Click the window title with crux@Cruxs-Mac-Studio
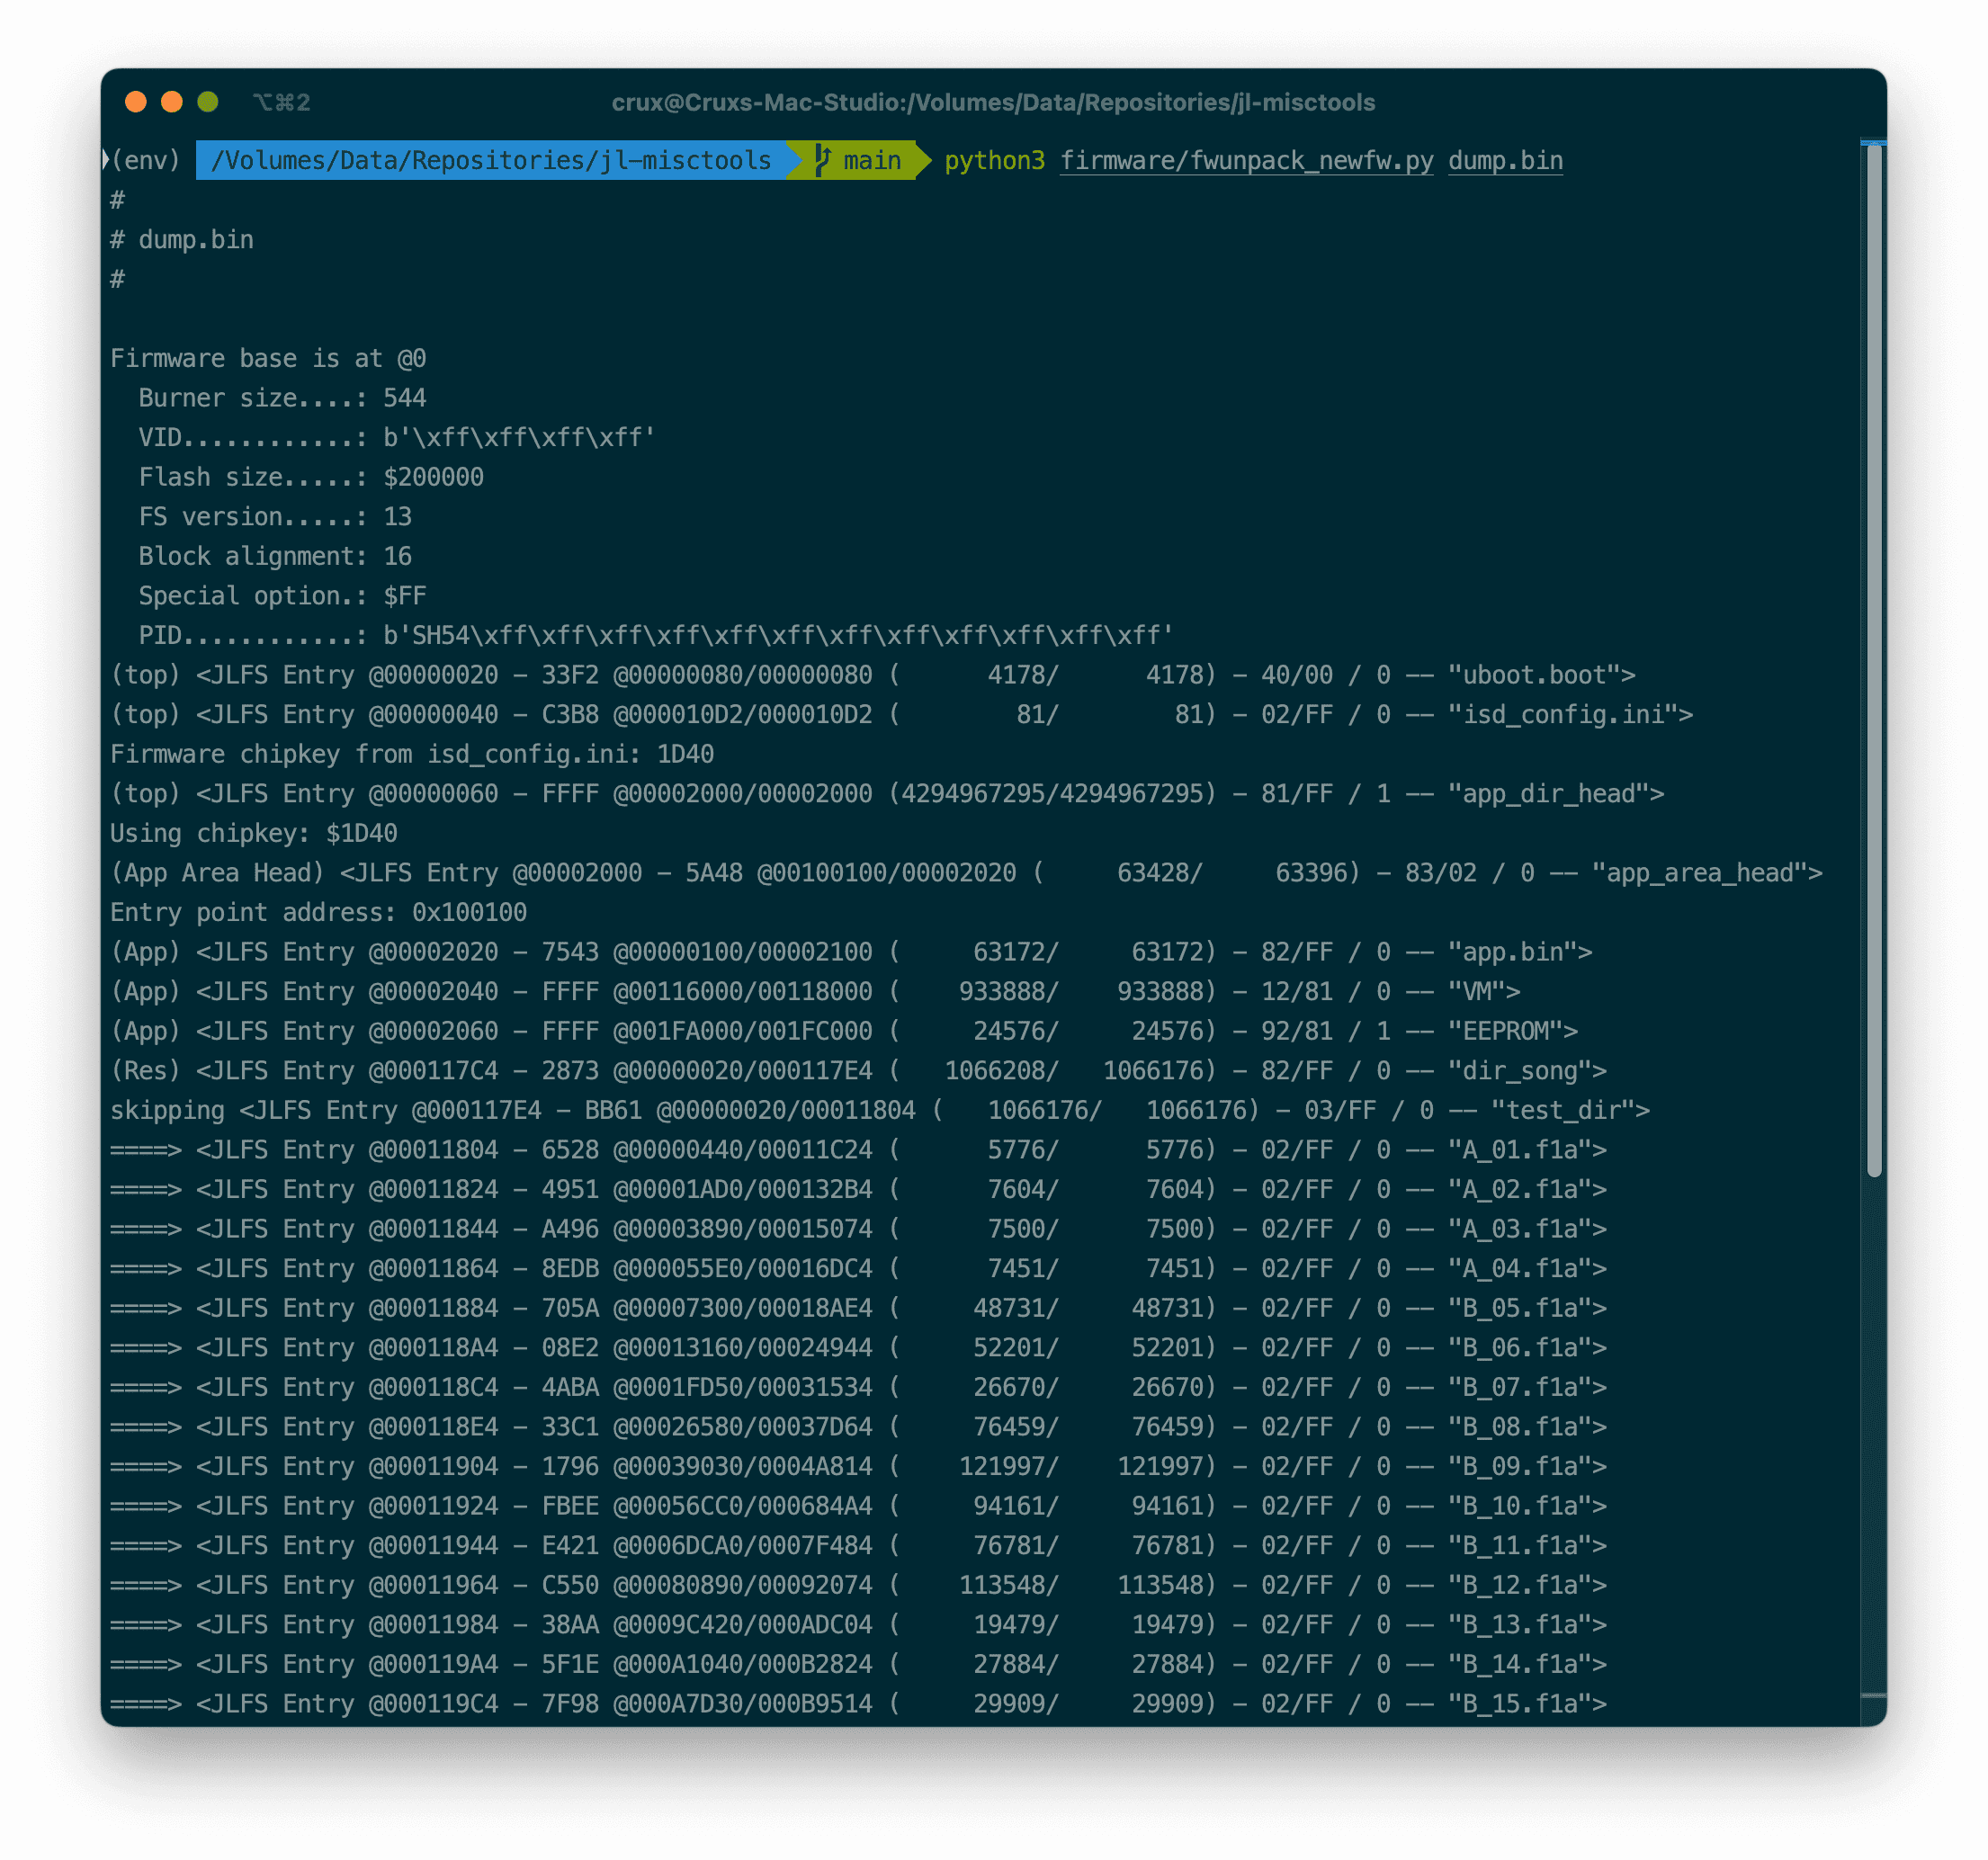The image size is (1988, 1860). click(993, 102)
